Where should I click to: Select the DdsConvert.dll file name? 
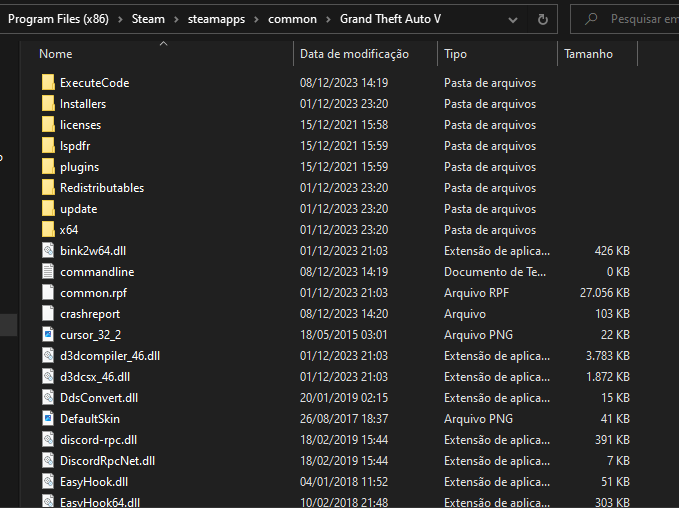pyautogui.click(x=99, y=398)
